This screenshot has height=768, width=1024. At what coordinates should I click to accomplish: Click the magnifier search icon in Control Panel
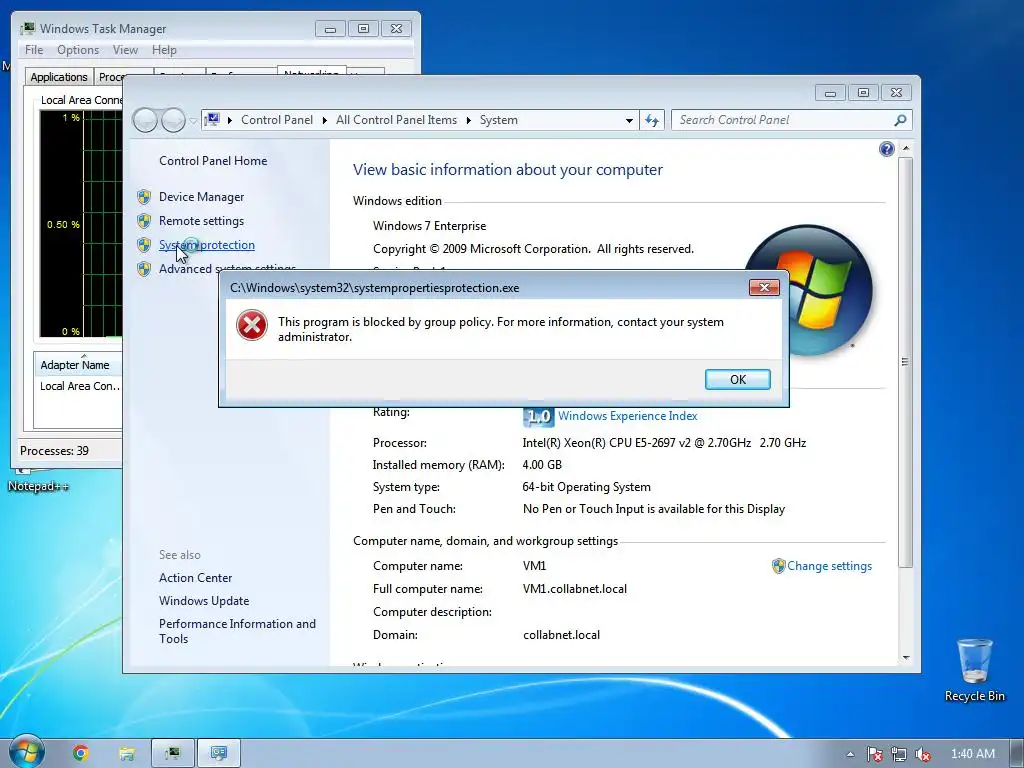[x=901, y=120]
